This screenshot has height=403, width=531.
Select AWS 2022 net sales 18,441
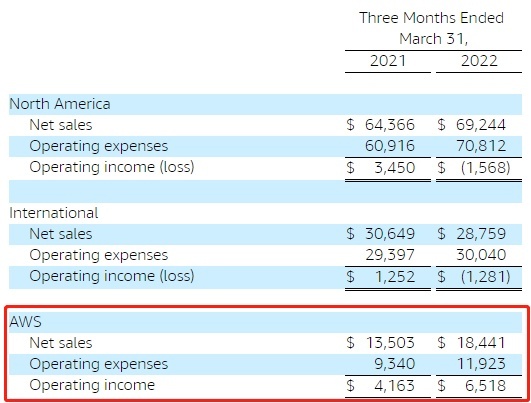pyautogui.click(x=481, y=343)
